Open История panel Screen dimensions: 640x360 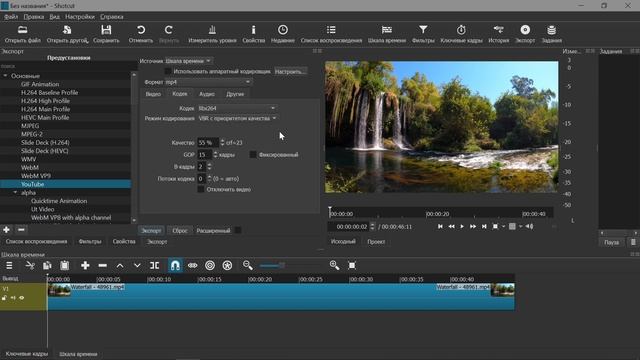click(498, 34)
